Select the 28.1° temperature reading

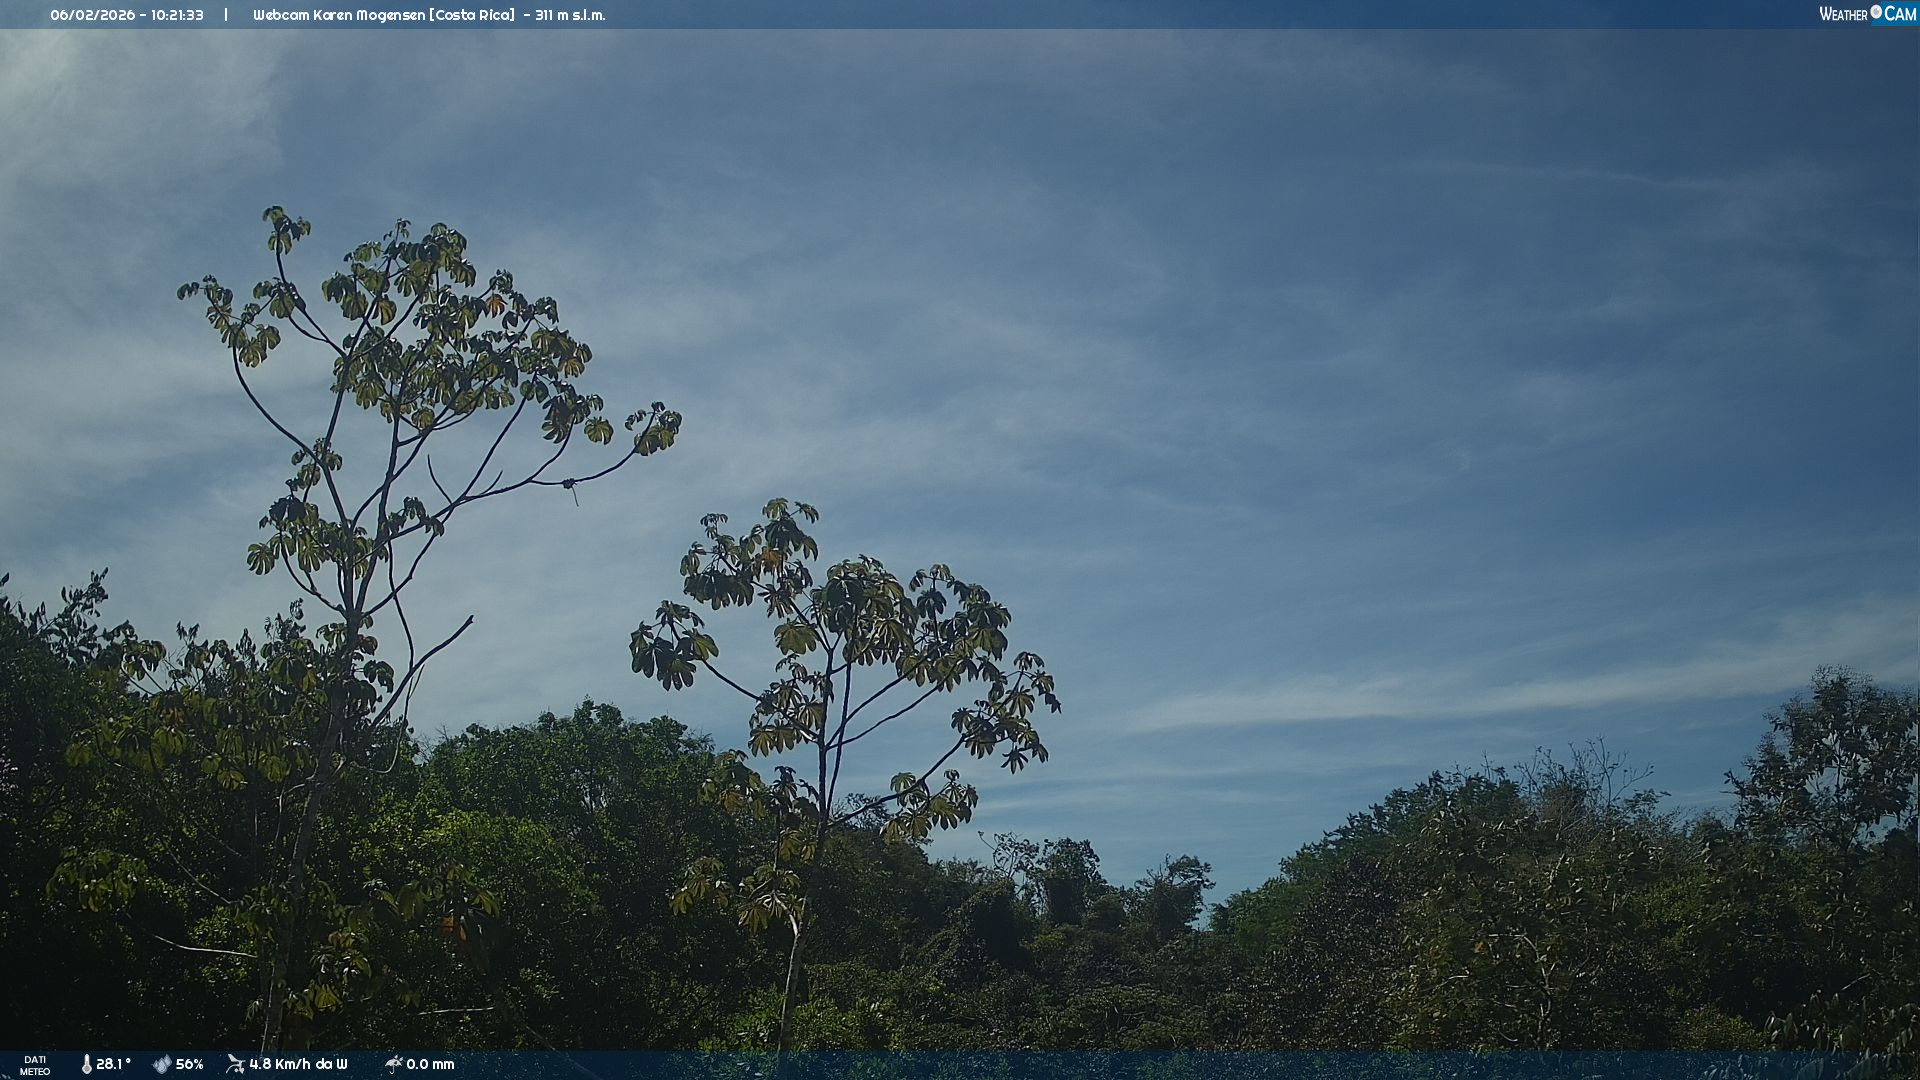click(x=113, y=1064)
